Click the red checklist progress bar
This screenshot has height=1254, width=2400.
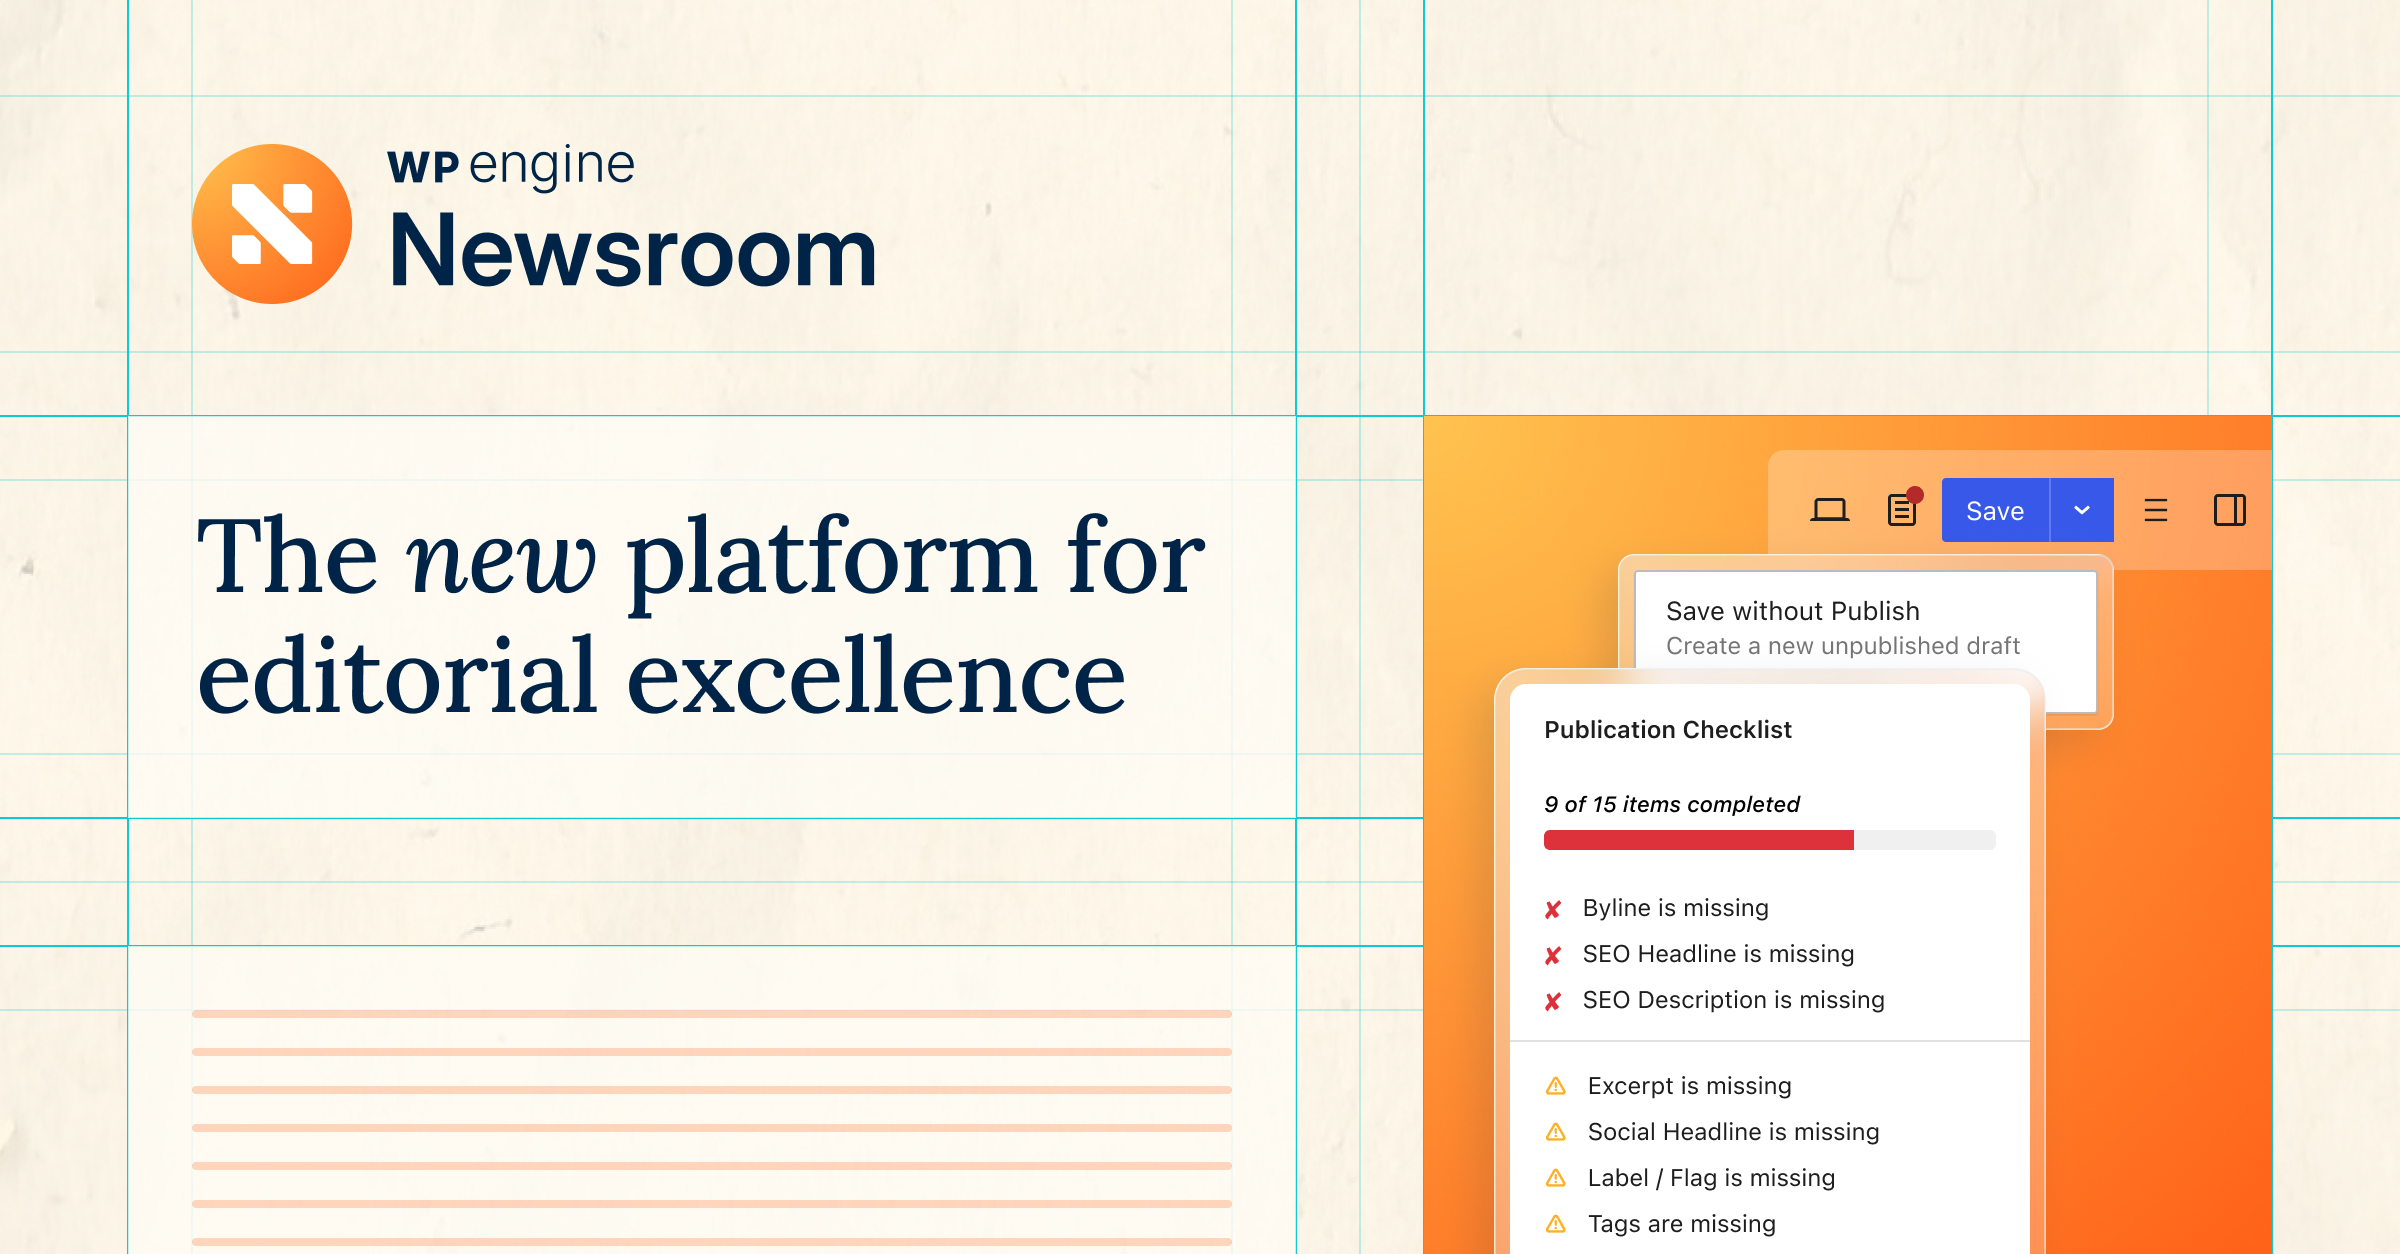click(1698, 840)
